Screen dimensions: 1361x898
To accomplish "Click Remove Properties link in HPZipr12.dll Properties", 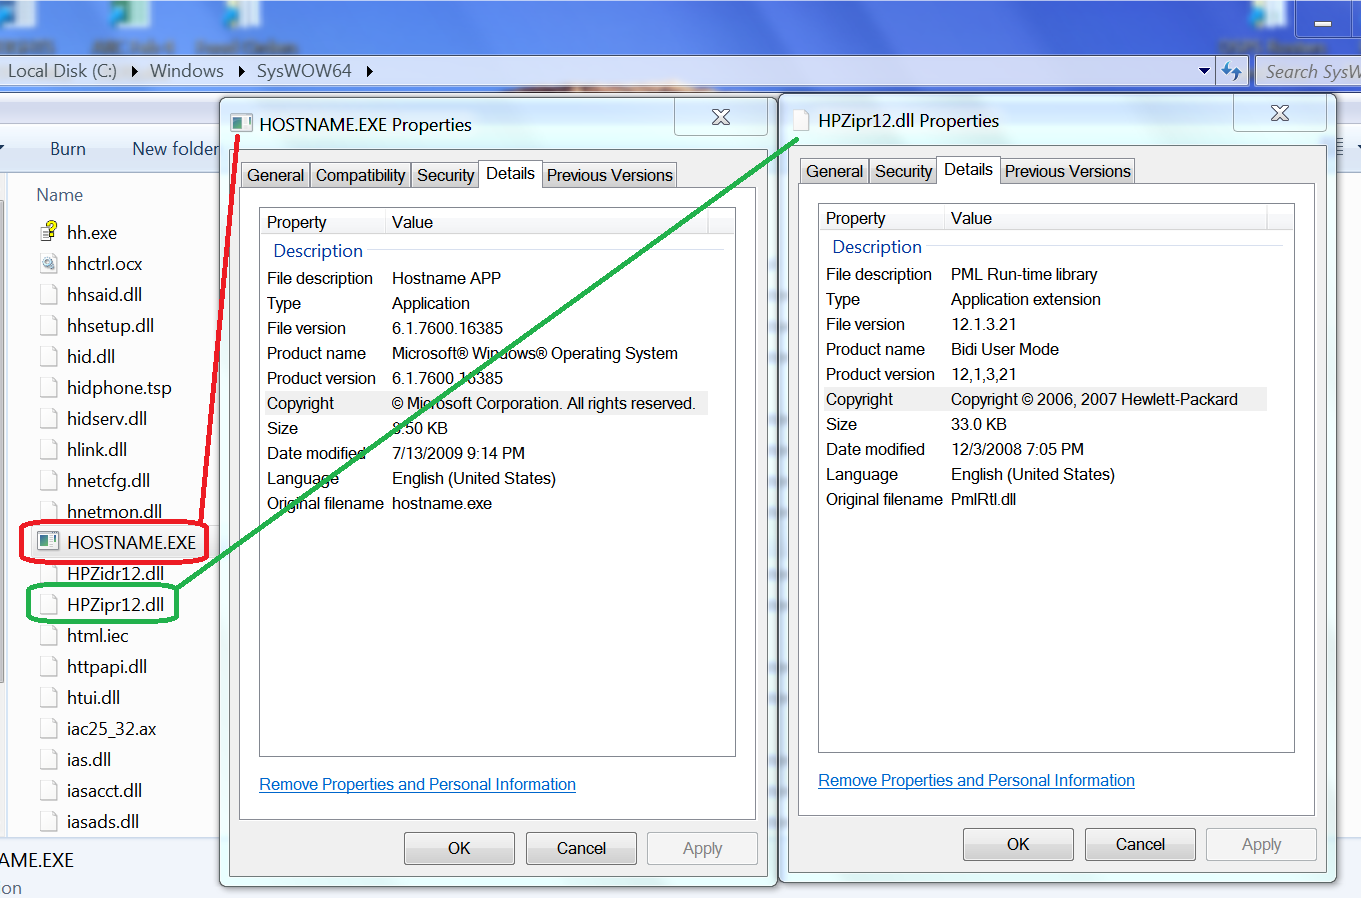I will [976, 780].
